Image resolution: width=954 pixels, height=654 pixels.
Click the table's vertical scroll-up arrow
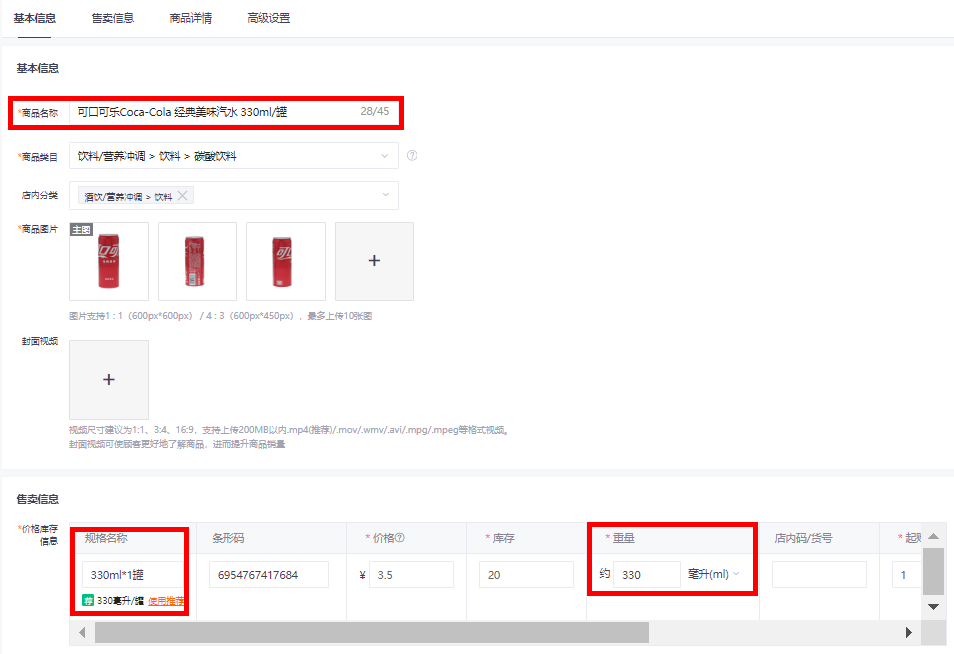click(933, 536)
